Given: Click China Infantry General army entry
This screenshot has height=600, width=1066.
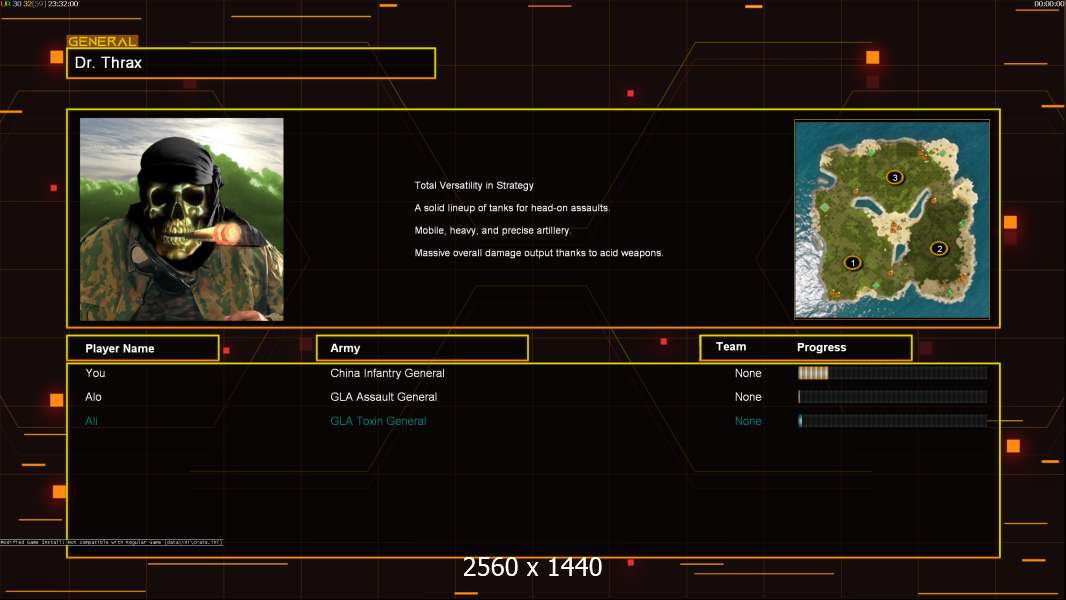Looking at the screenshot, I should pyautogui.click(x=388, y=373).
